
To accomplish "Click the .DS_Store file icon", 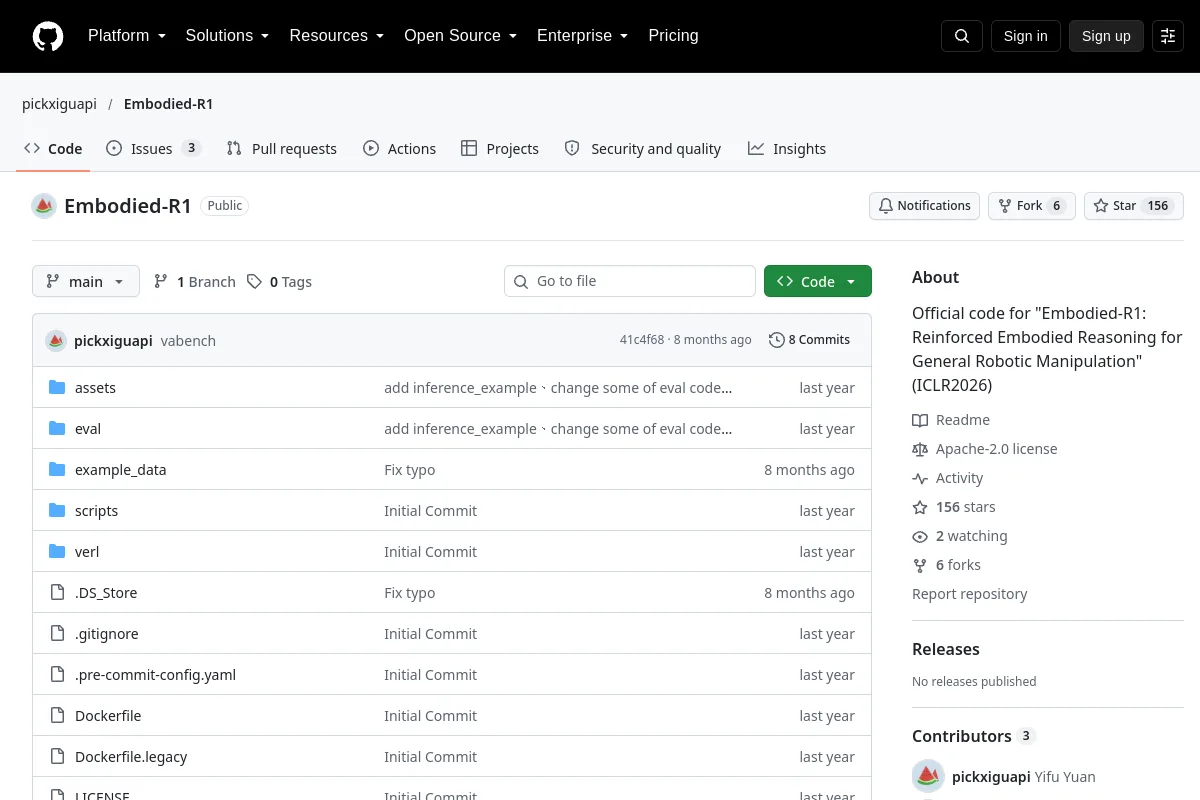I will [57, 593].
